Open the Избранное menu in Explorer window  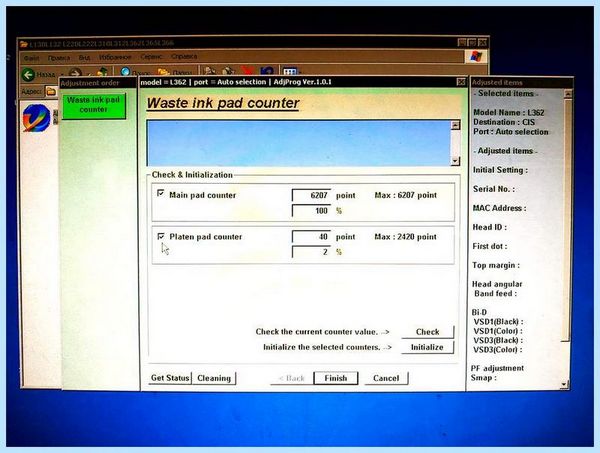[115, 57]
